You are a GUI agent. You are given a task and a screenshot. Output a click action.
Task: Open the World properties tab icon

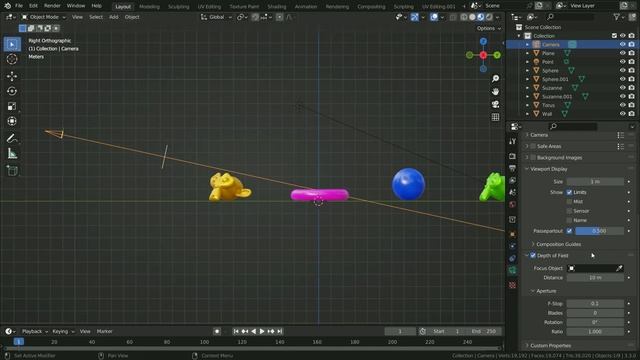point(513,204)
